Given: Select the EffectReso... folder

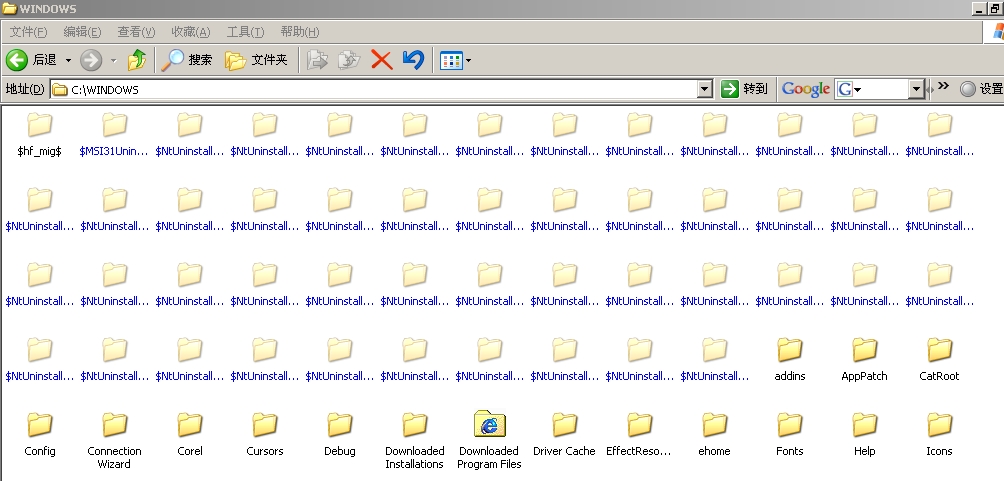Looking at the screenshot, I should point(639,434).
